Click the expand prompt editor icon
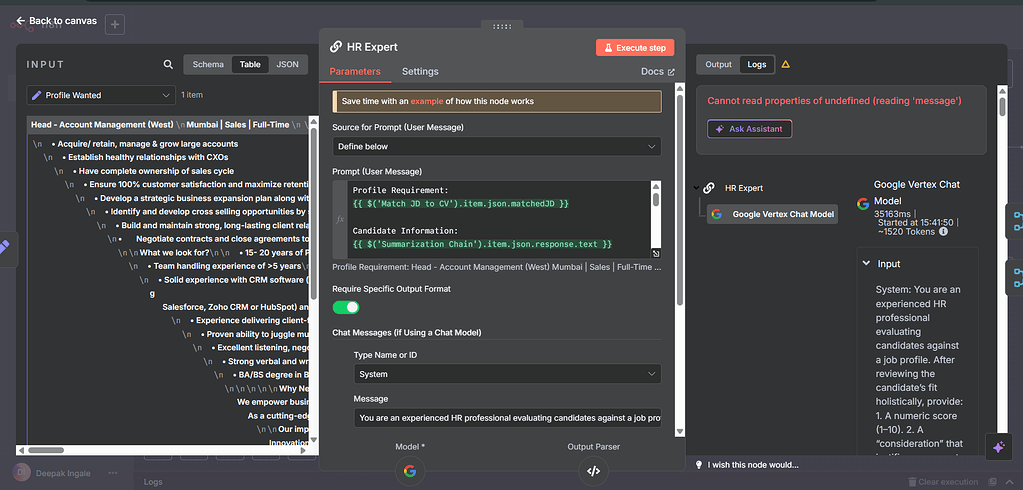This screenshot has height=490, width=1023. pyautogui.click(x=656, y=254)
